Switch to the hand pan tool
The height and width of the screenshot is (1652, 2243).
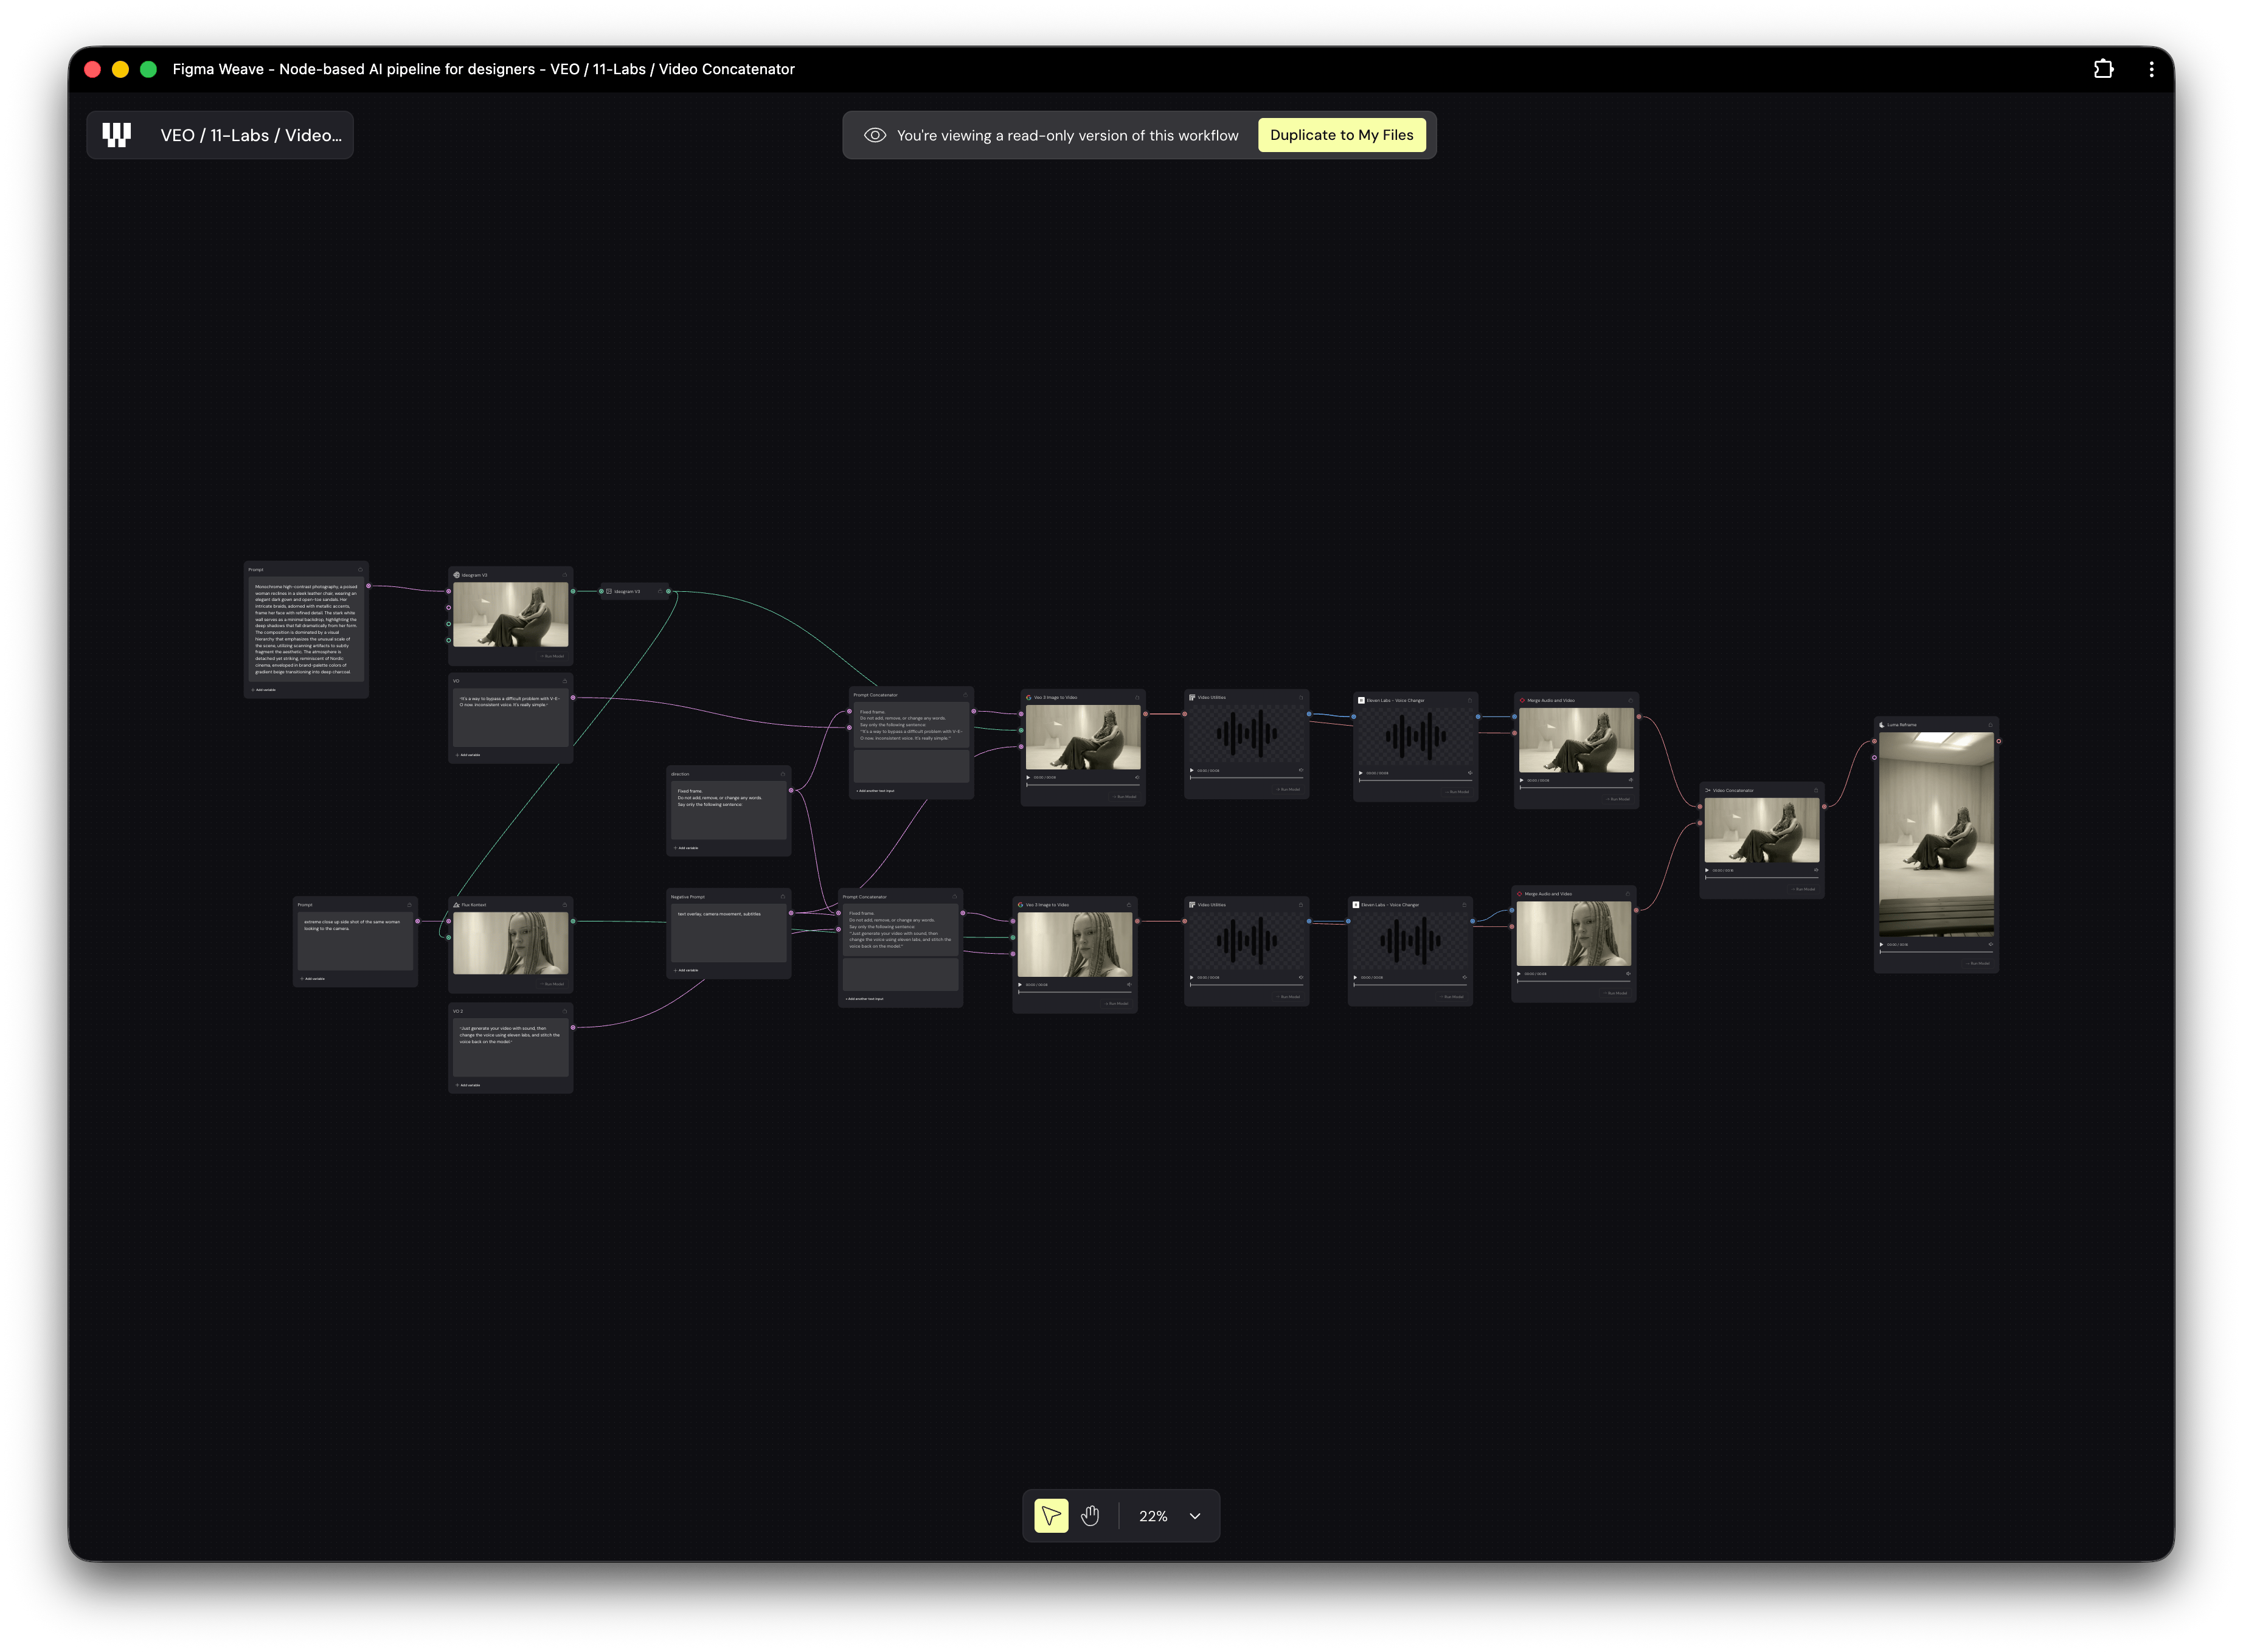(1090, 1516)
